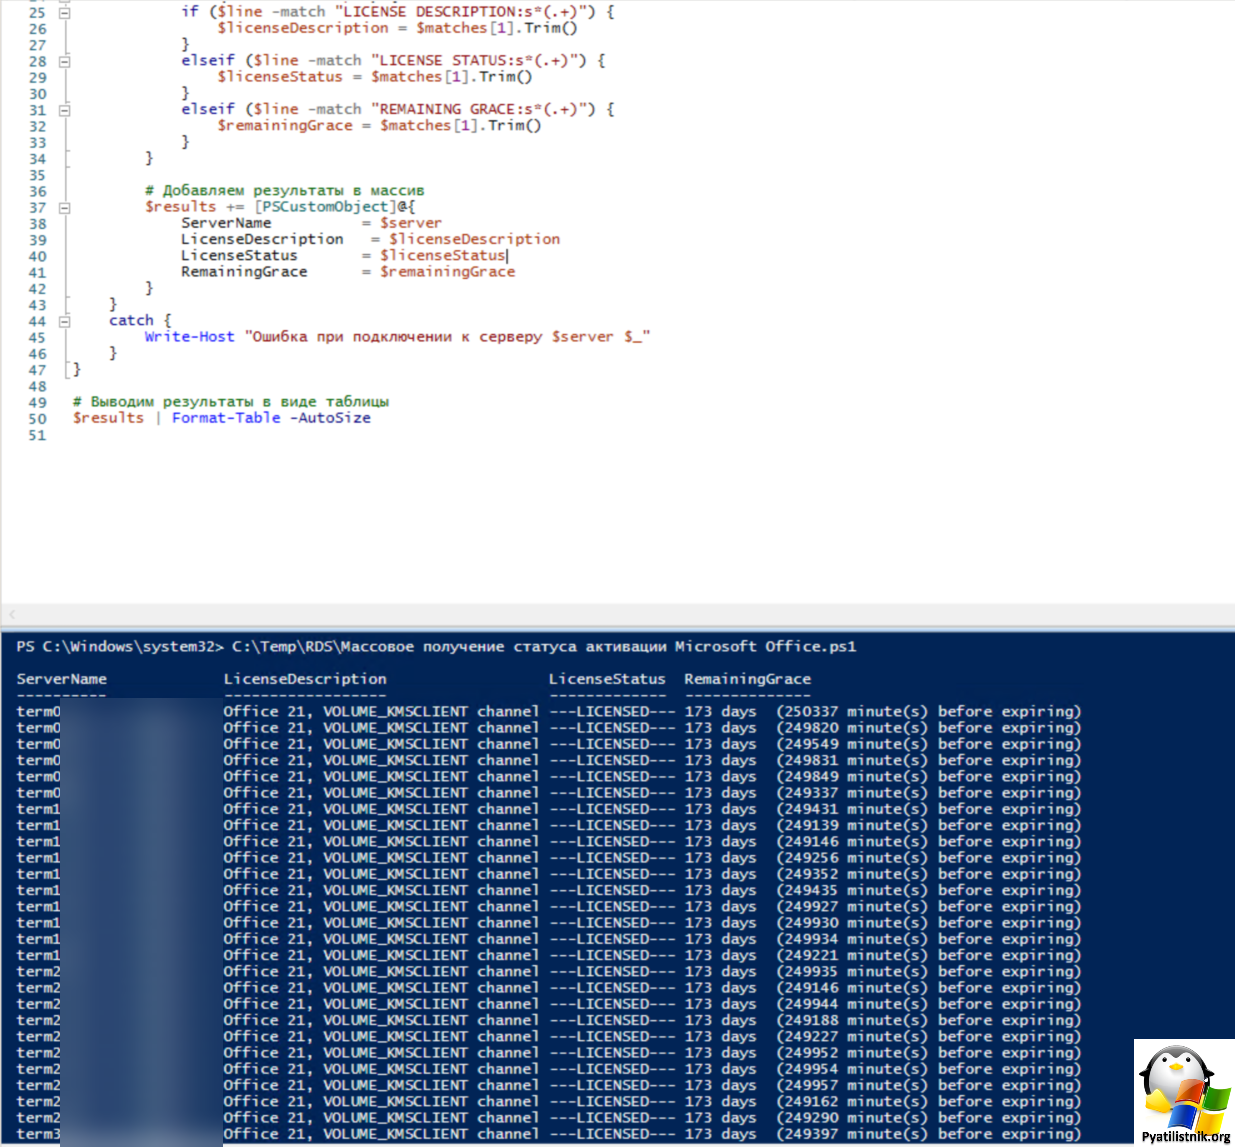
Task: Click the $server value on line 38
Action: [411, 223]
